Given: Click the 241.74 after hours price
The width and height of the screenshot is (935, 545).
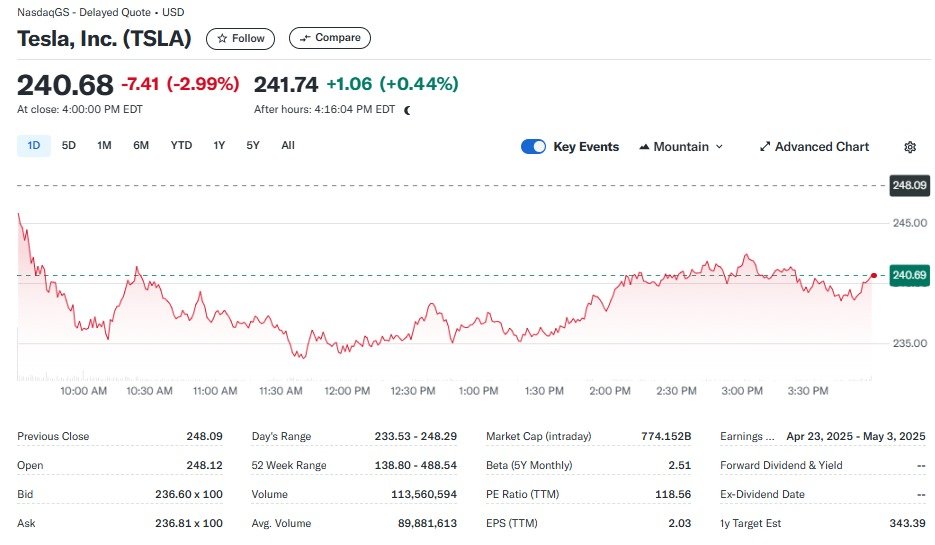Looking at the screenshot, I should tap(286, 85).
